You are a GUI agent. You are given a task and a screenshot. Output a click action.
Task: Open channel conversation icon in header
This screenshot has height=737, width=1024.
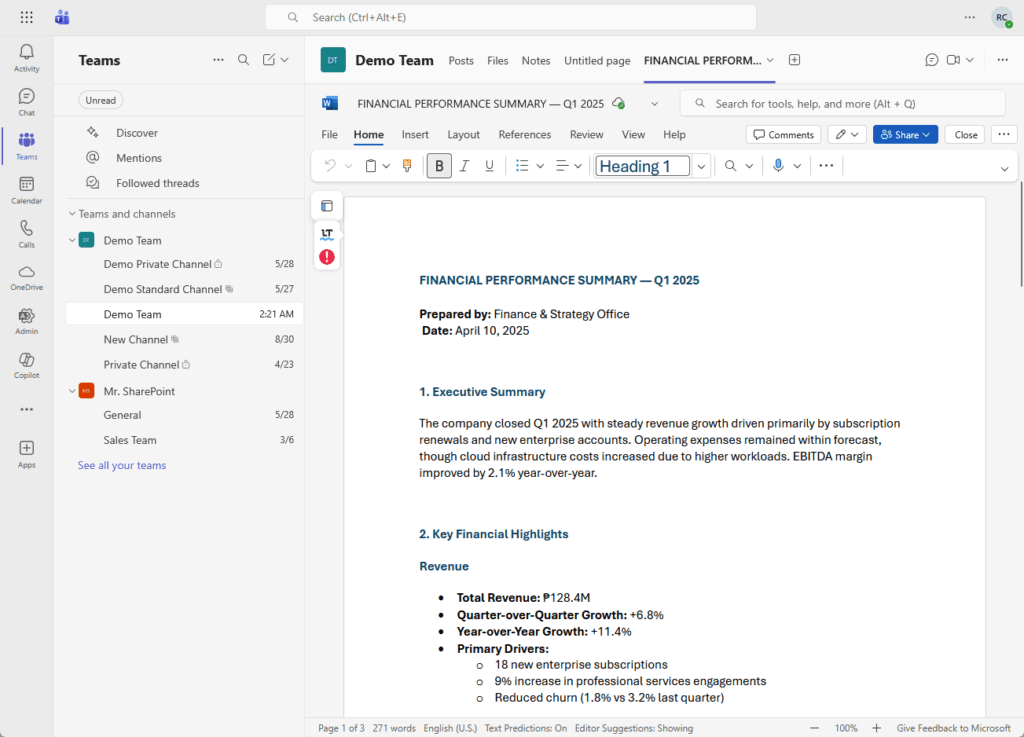click(x=932, y=60)
